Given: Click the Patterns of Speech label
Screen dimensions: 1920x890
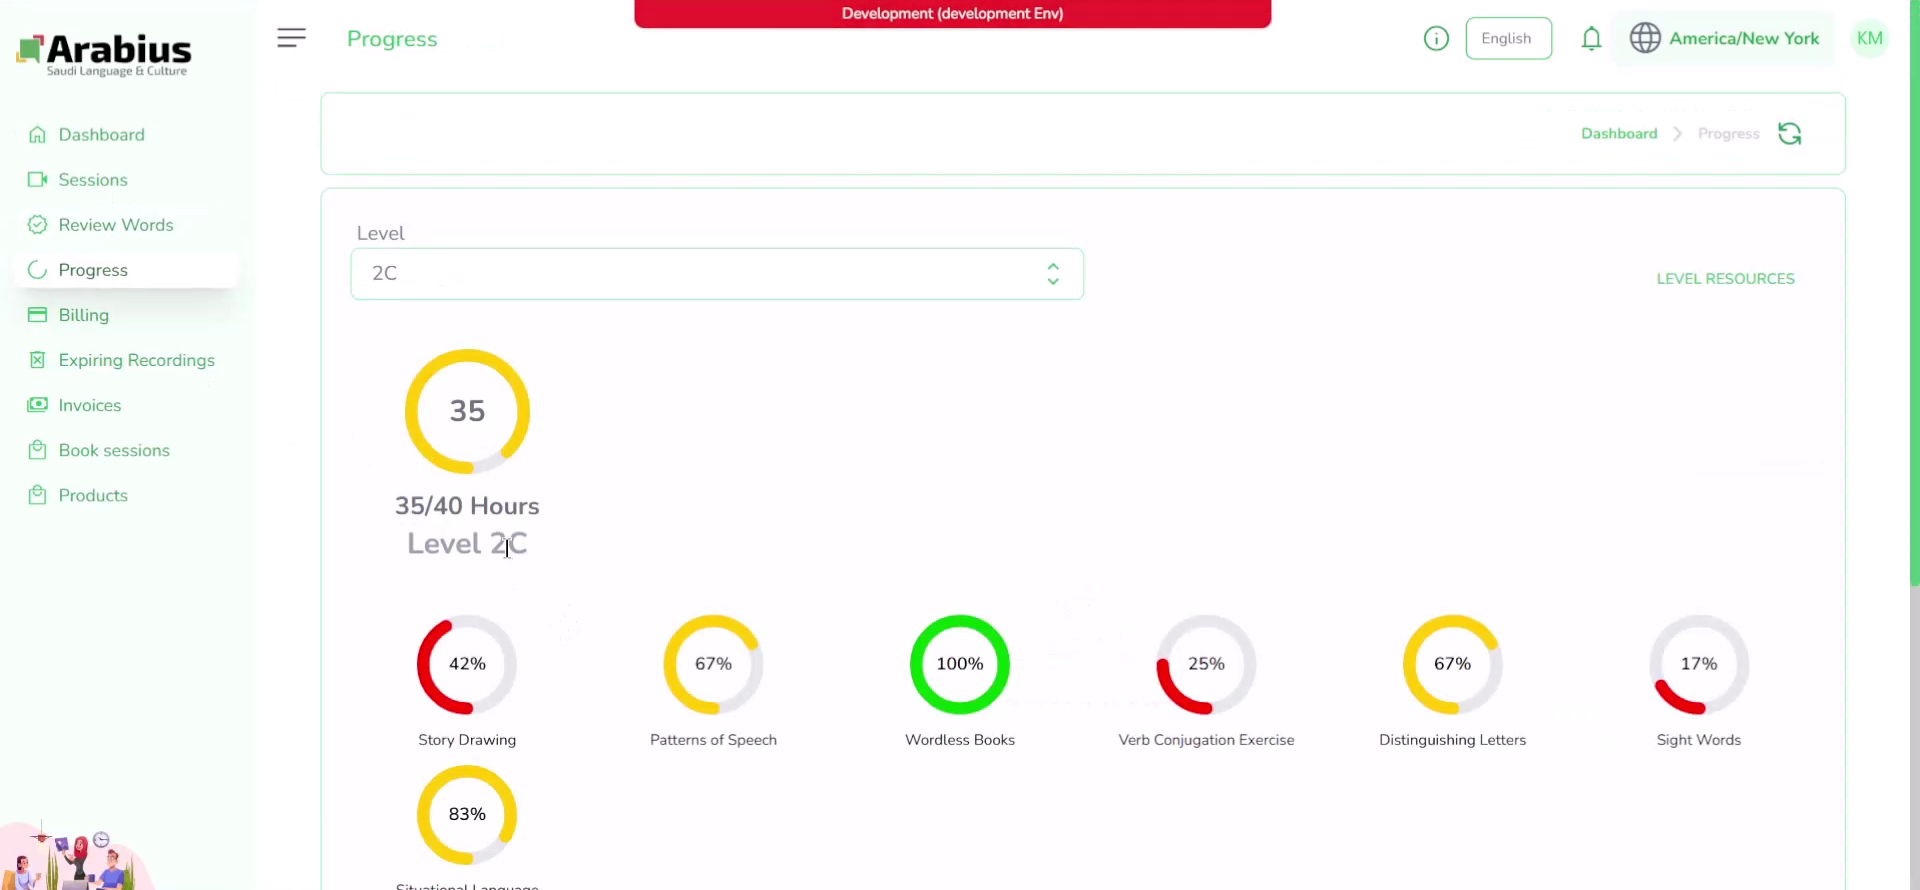Looking at the screenshot, I should (x=713, y=740).
